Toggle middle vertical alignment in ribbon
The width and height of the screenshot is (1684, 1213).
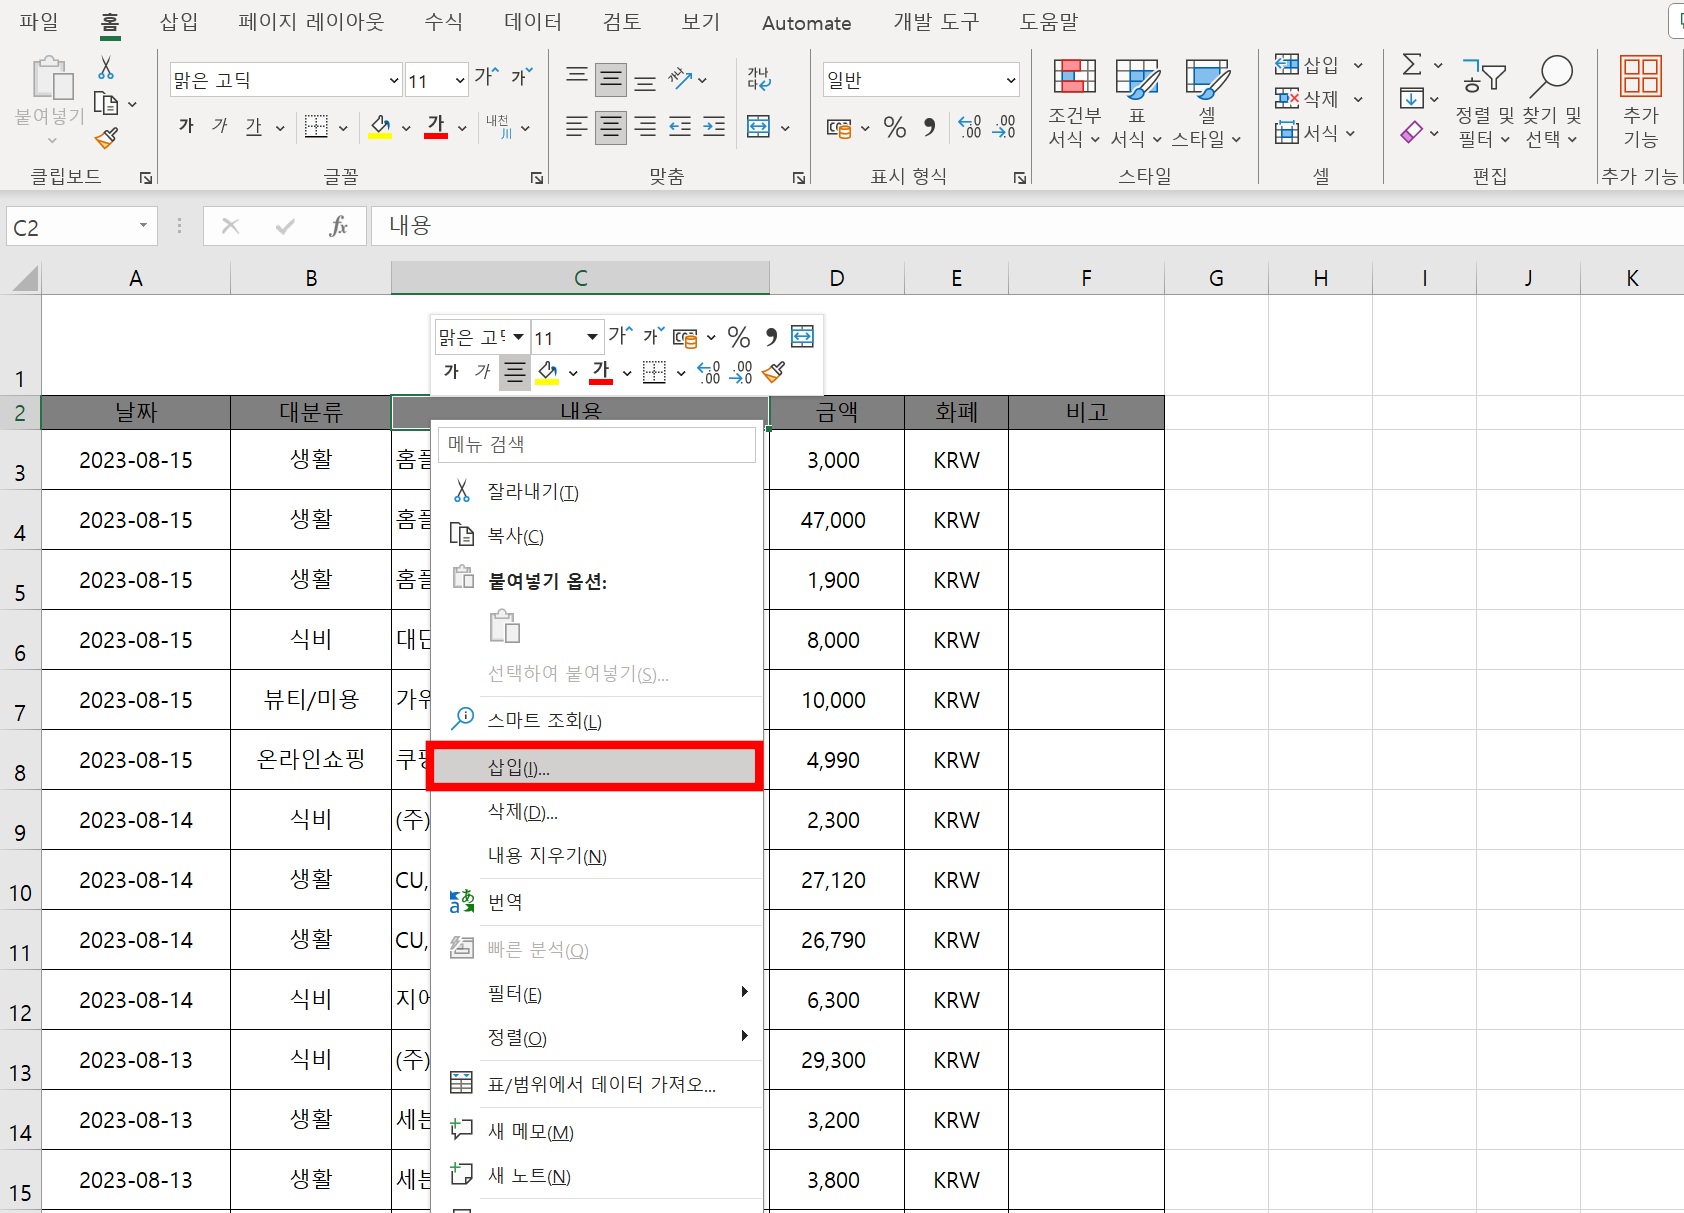tap(611, 79)
